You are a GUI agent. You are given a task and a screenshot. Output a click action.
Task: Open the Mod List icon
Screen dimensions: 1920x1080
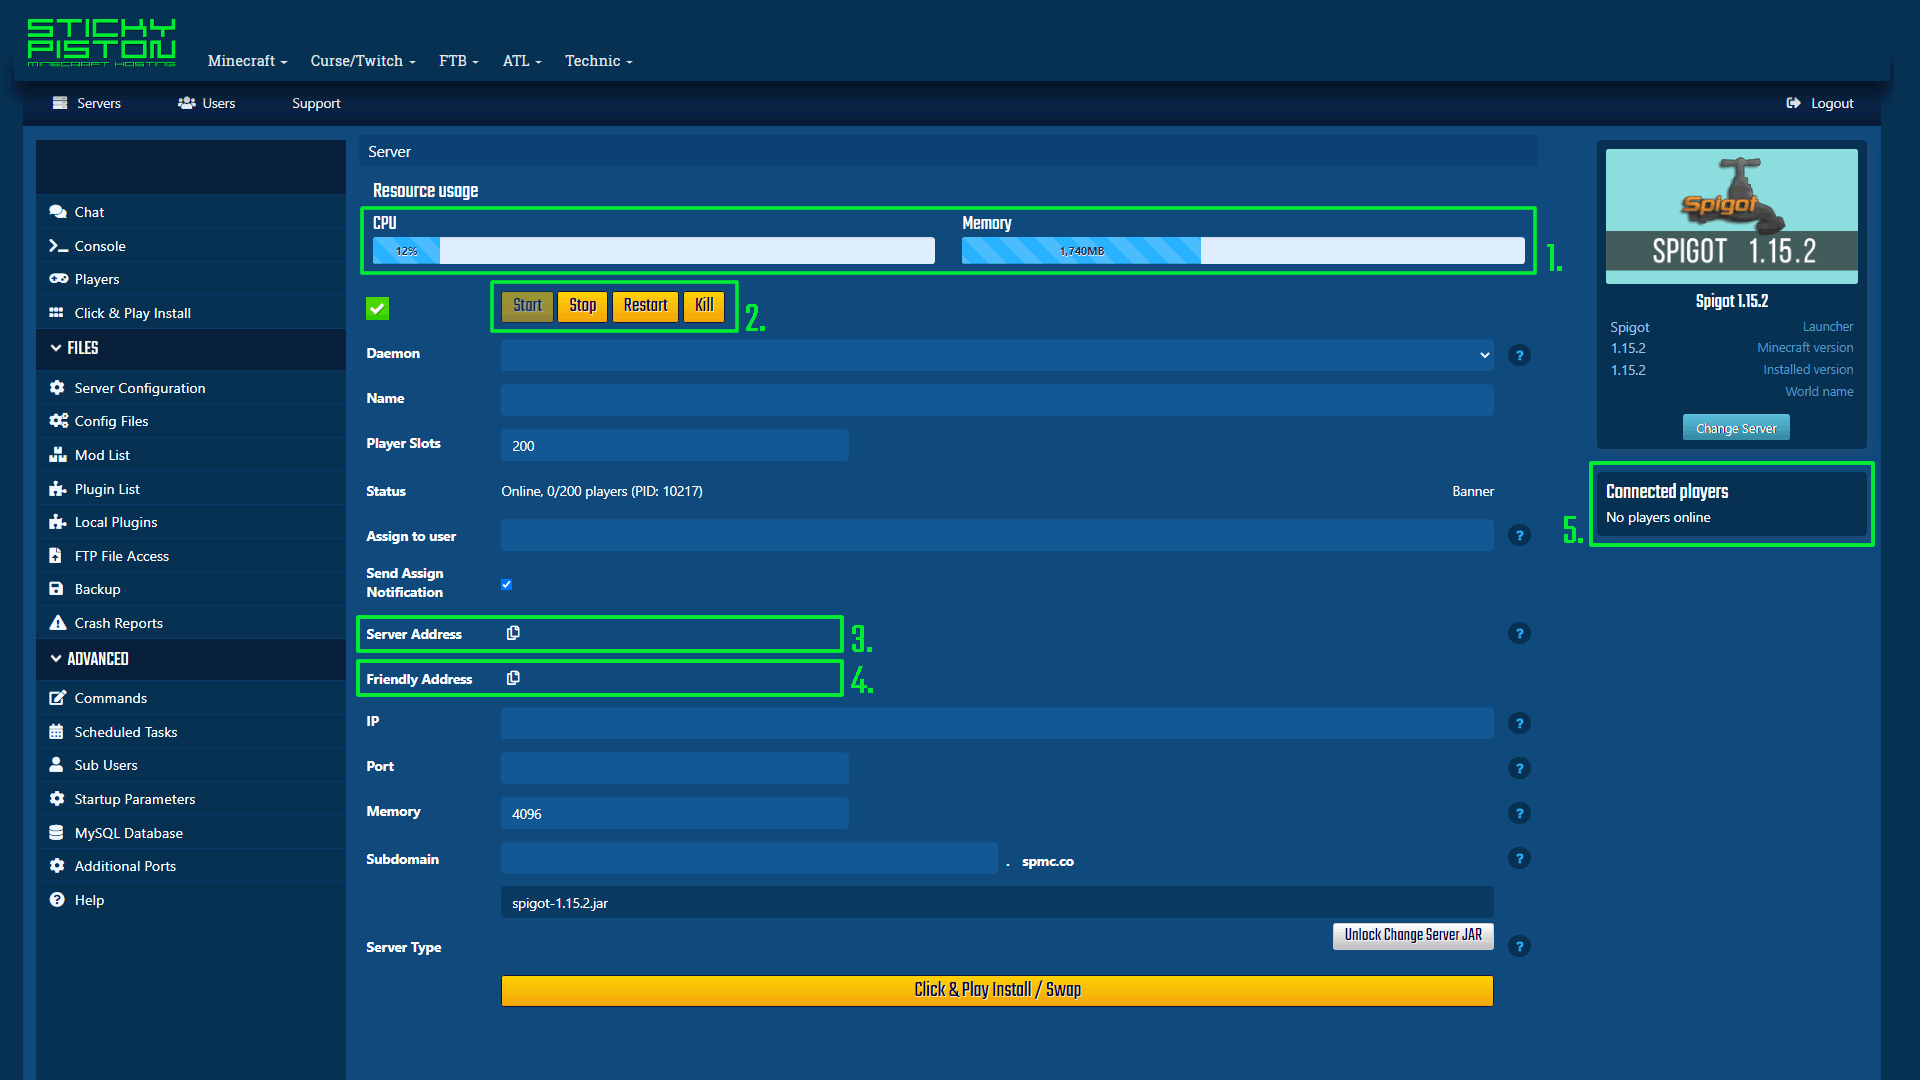pyautogui.click(x=57, y=455)
